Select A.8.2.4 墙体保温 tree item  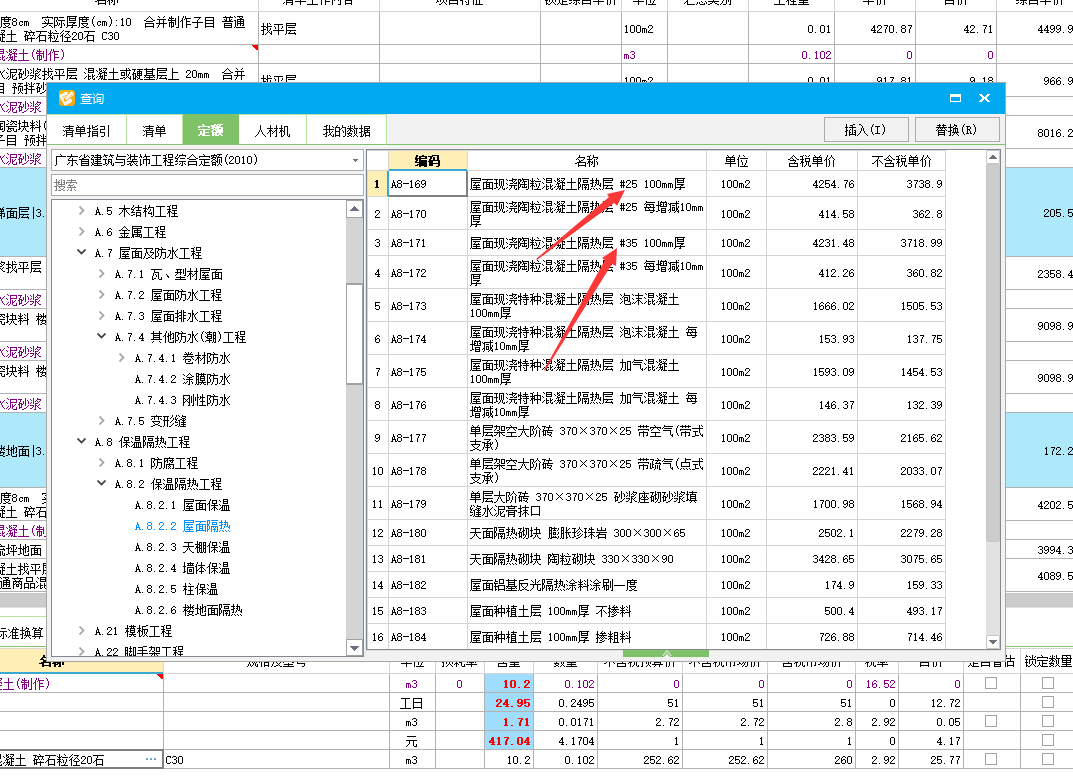click(x=183, y=568)
